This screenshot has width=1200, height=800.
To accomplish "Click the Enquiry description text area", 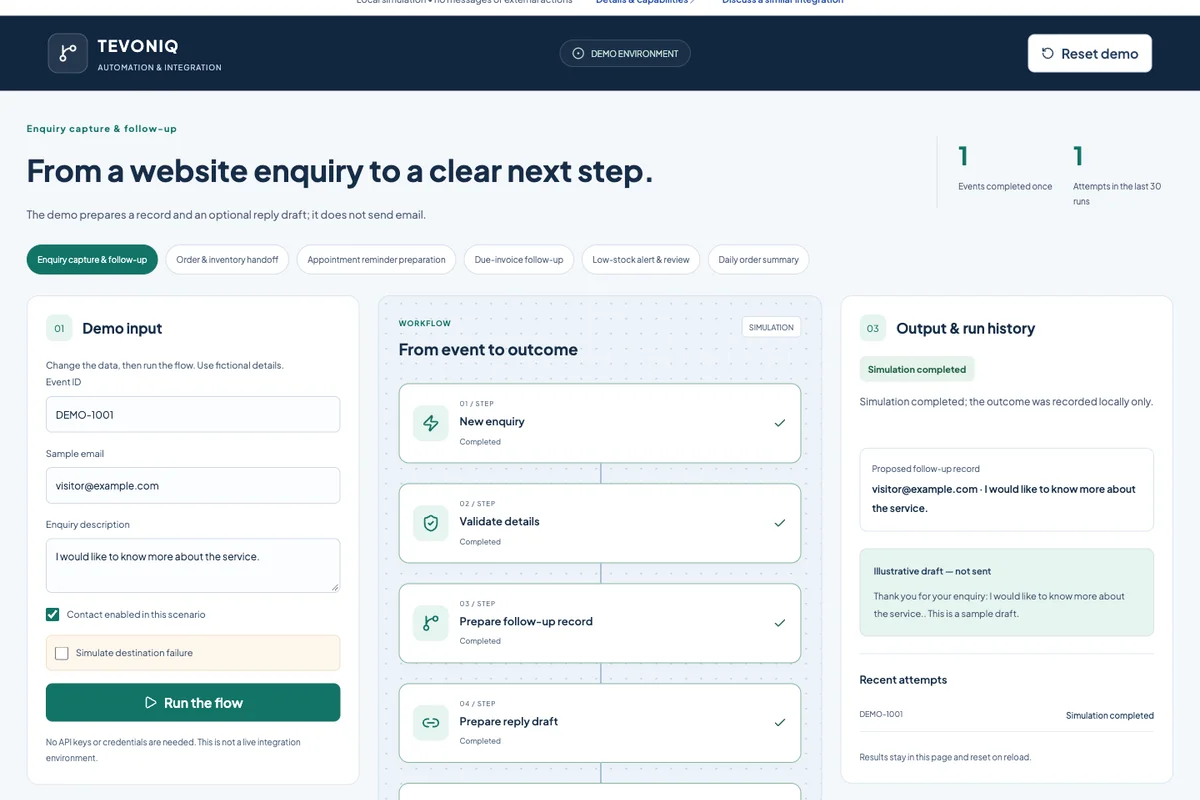I will click(193, 565).
